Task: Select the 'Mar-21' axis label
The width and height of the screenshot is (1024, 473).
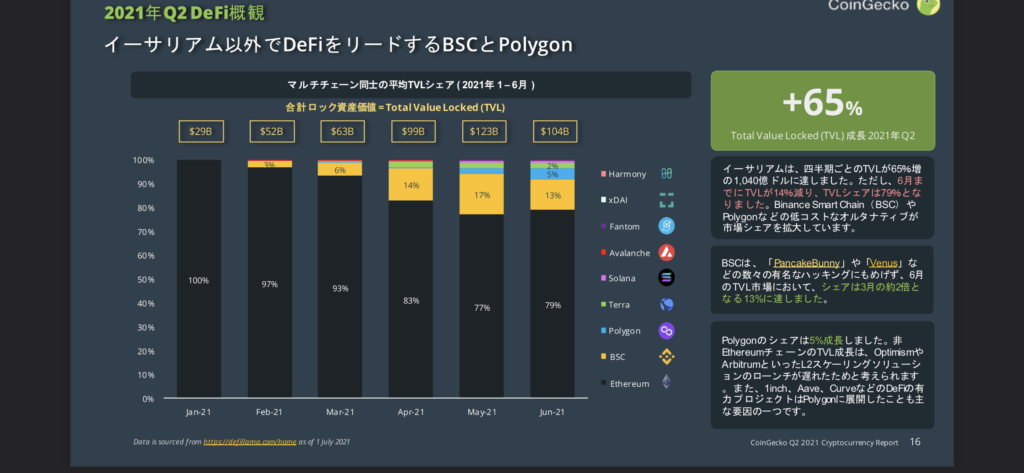Action: (340, 412)
